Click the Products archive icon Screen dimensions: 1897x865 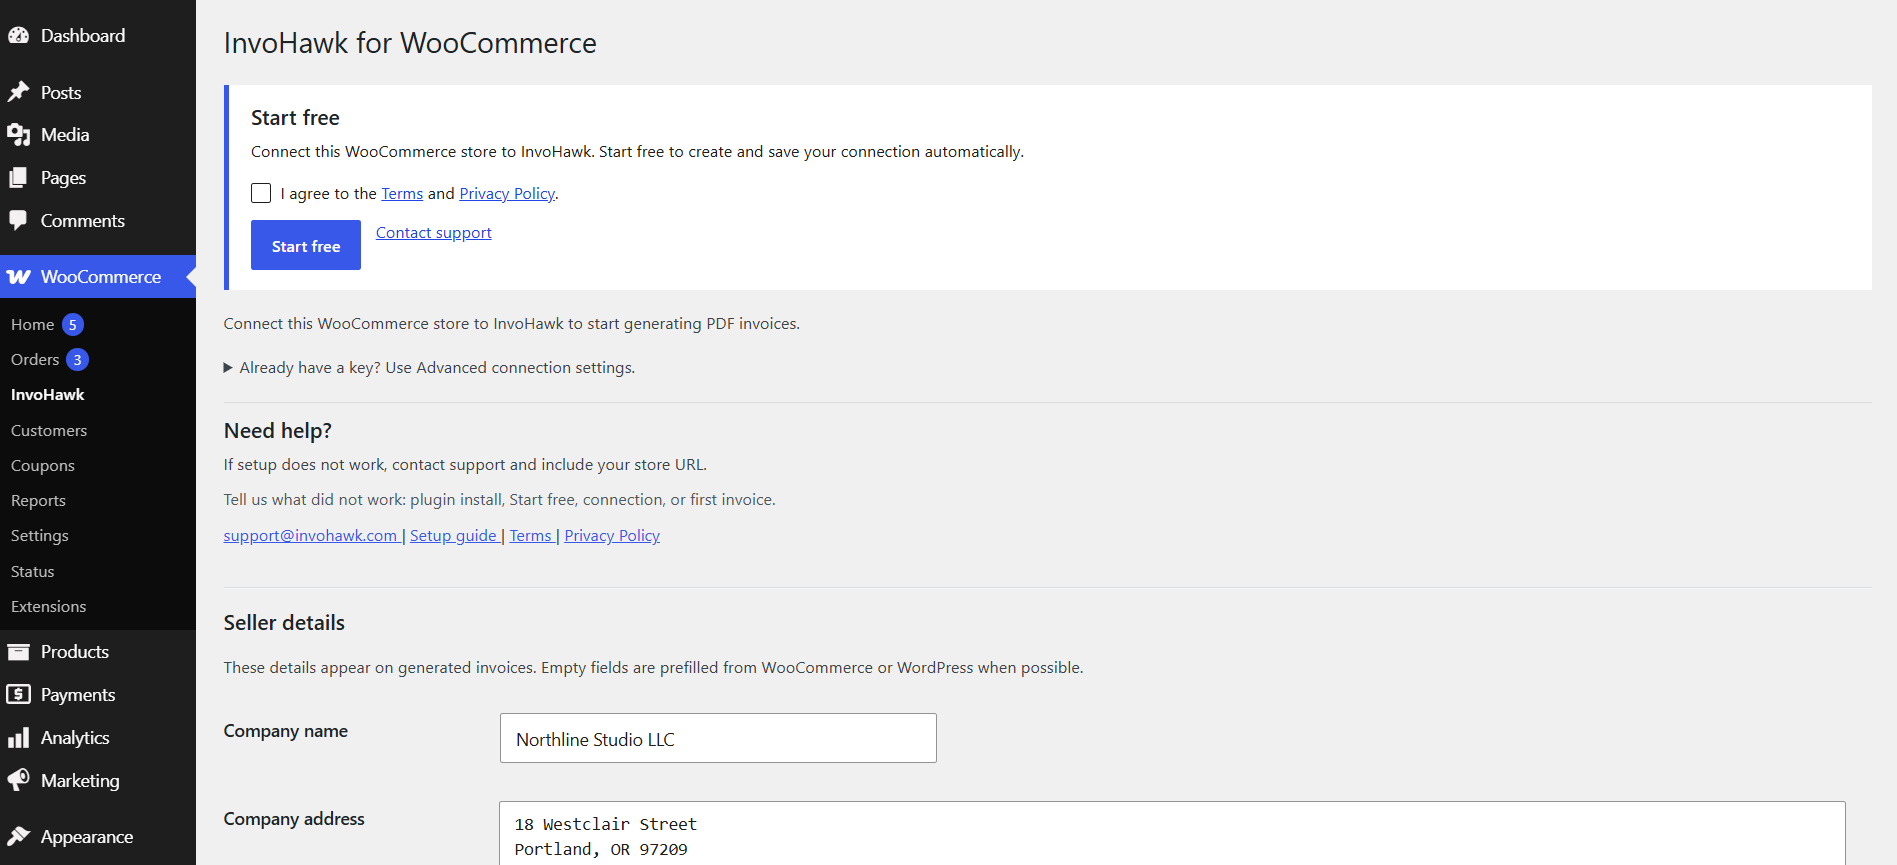click(18, 652)
